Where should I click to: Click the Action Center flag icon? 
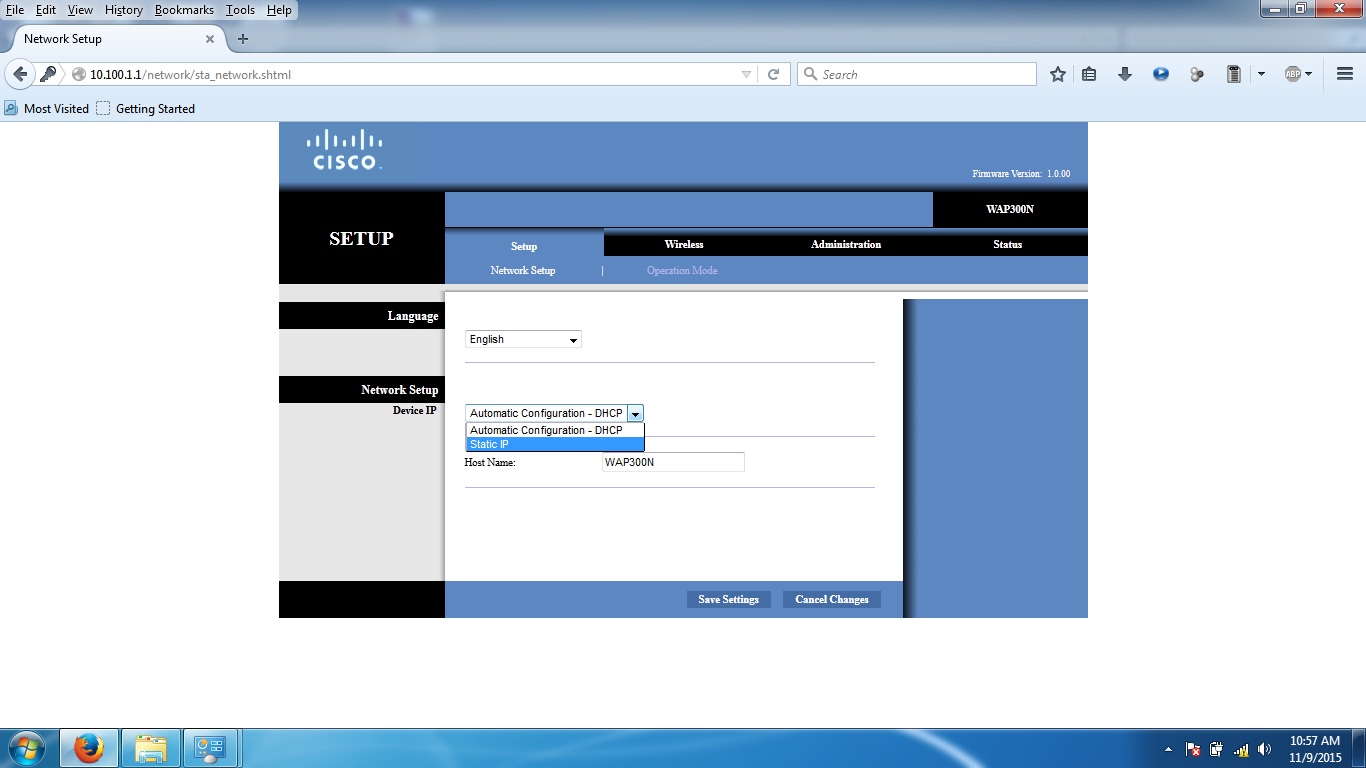pyautogui.click(x=1193, y=749)
